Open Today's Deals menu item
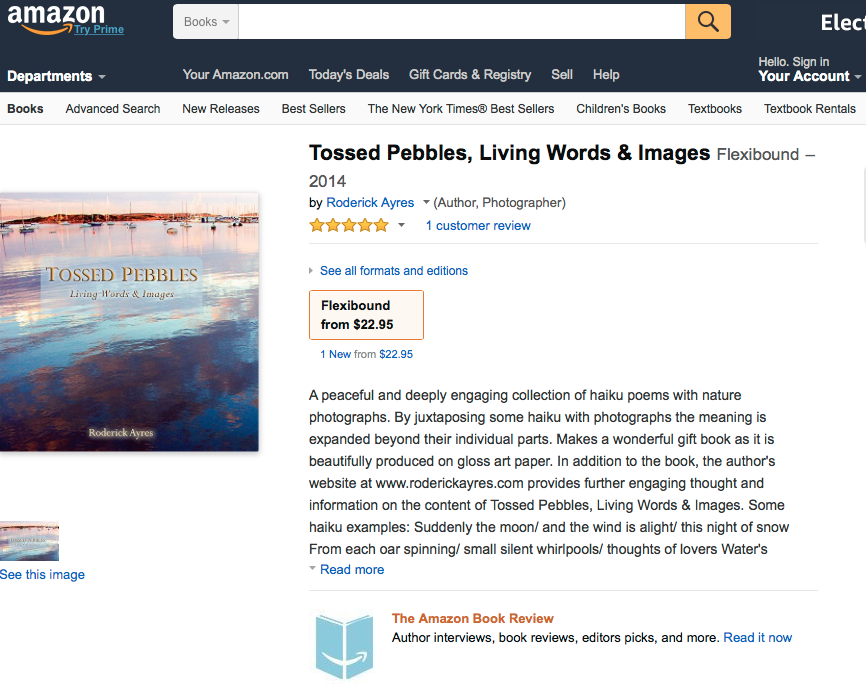The width and height of the screenshot is (866, 684). [x=349, y=75]
